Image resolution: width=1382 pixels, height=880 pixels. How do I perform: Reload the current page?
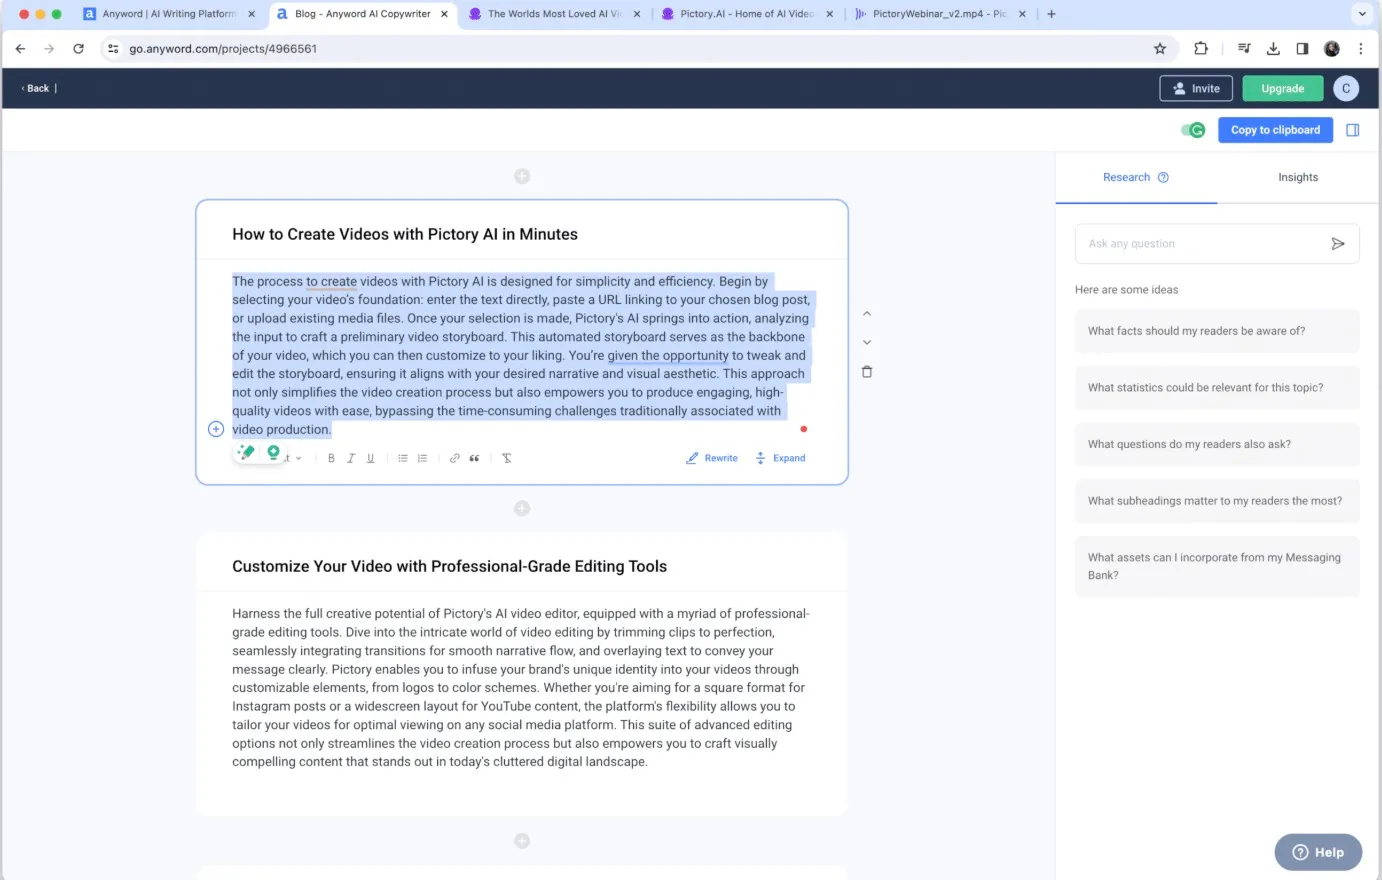[x=78, y=48]
